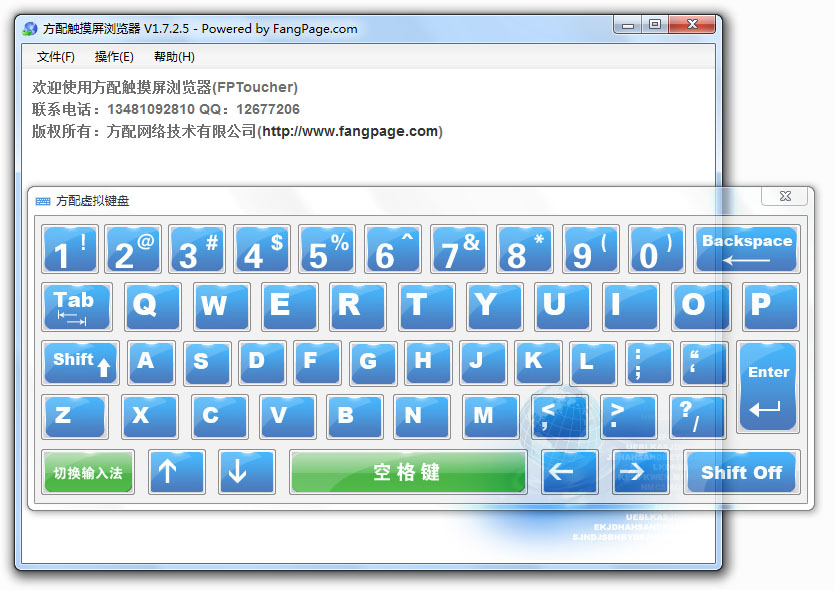Tap the 5 % key
The image size is (834, 590).
328,249
